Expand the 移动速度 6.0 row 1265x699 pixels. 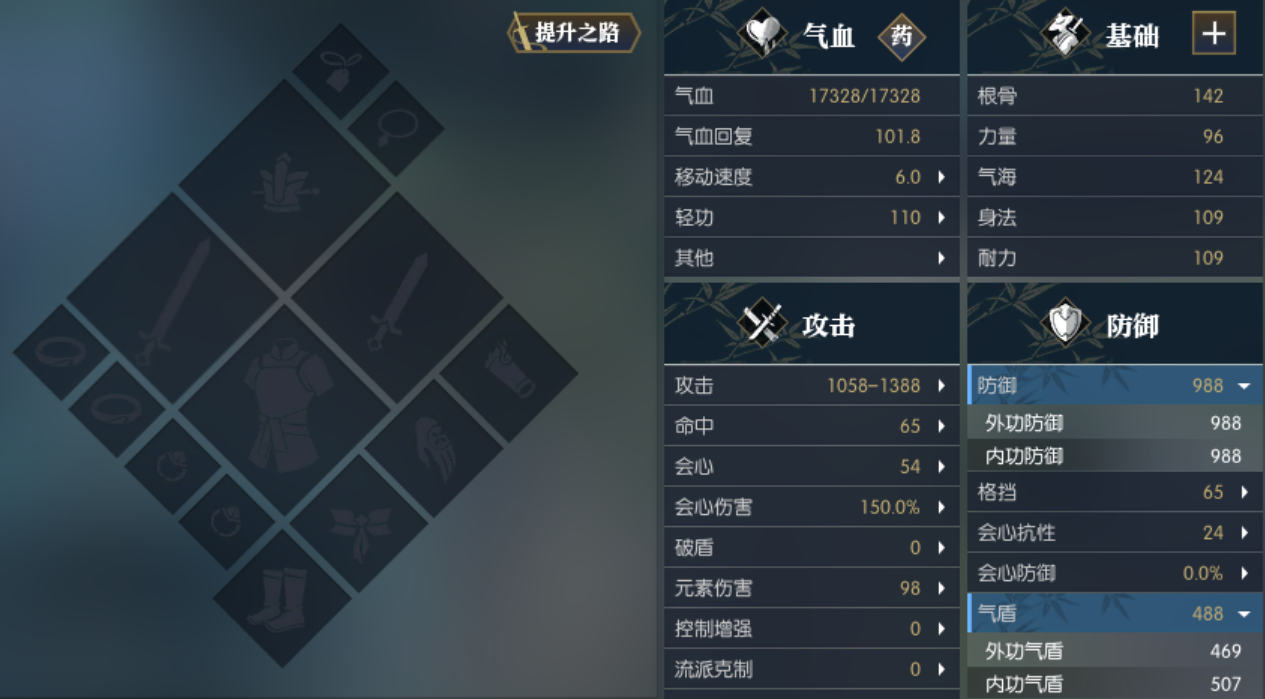pos(811,177)
